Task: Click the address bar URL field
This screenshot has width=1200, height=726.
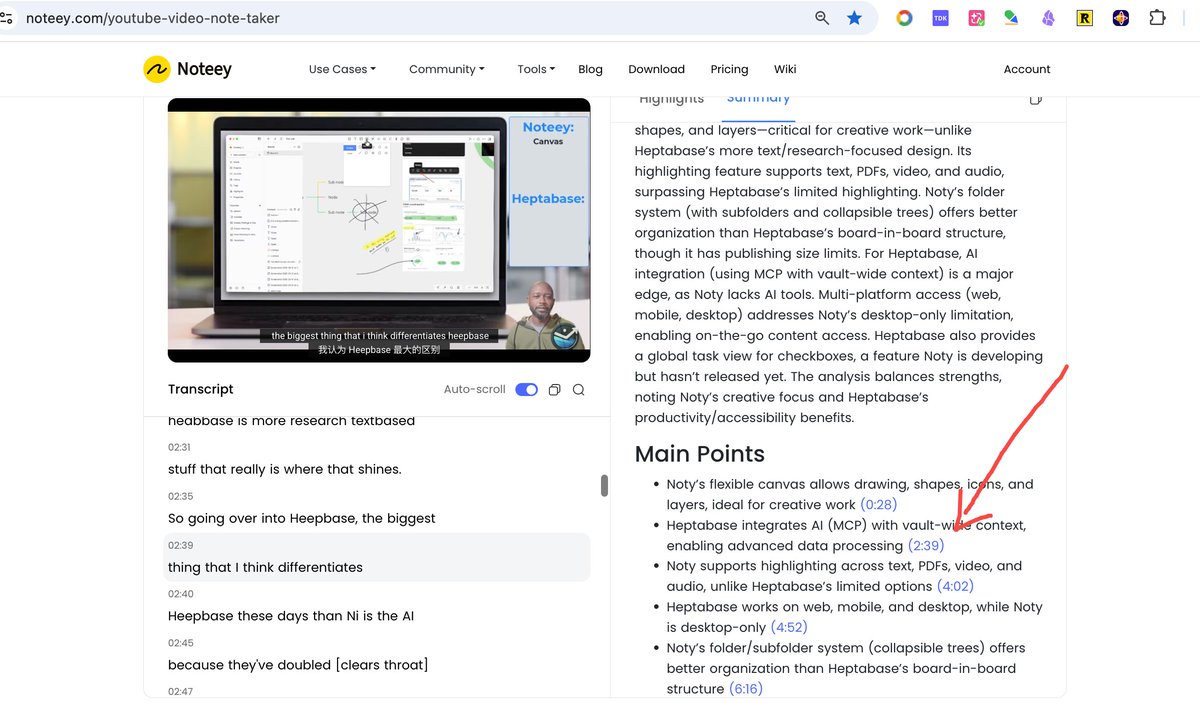Action: coord(410,18)
